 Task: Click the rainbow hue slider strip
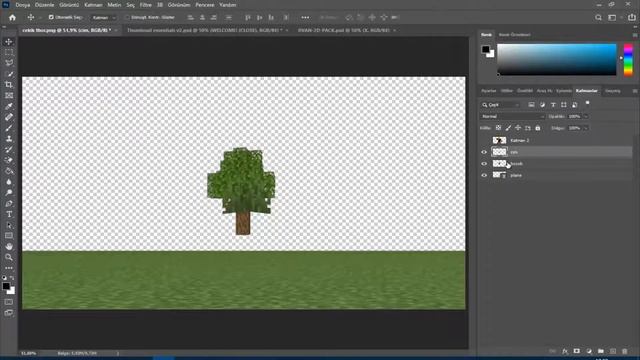[628, 60]
